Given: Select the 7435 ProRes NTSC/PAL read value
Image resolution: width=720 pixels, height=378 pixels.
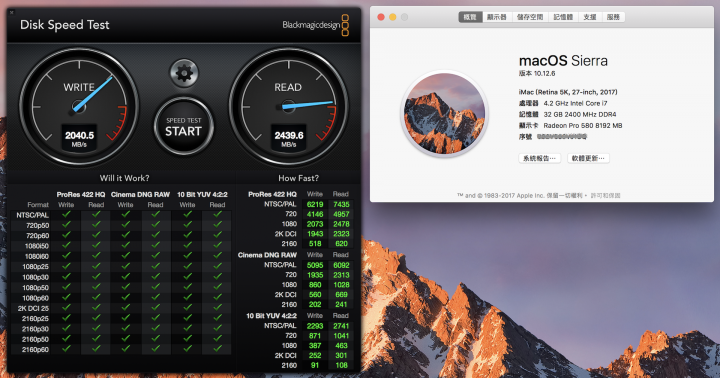Looking at the screenshot, I should (341, 204).
